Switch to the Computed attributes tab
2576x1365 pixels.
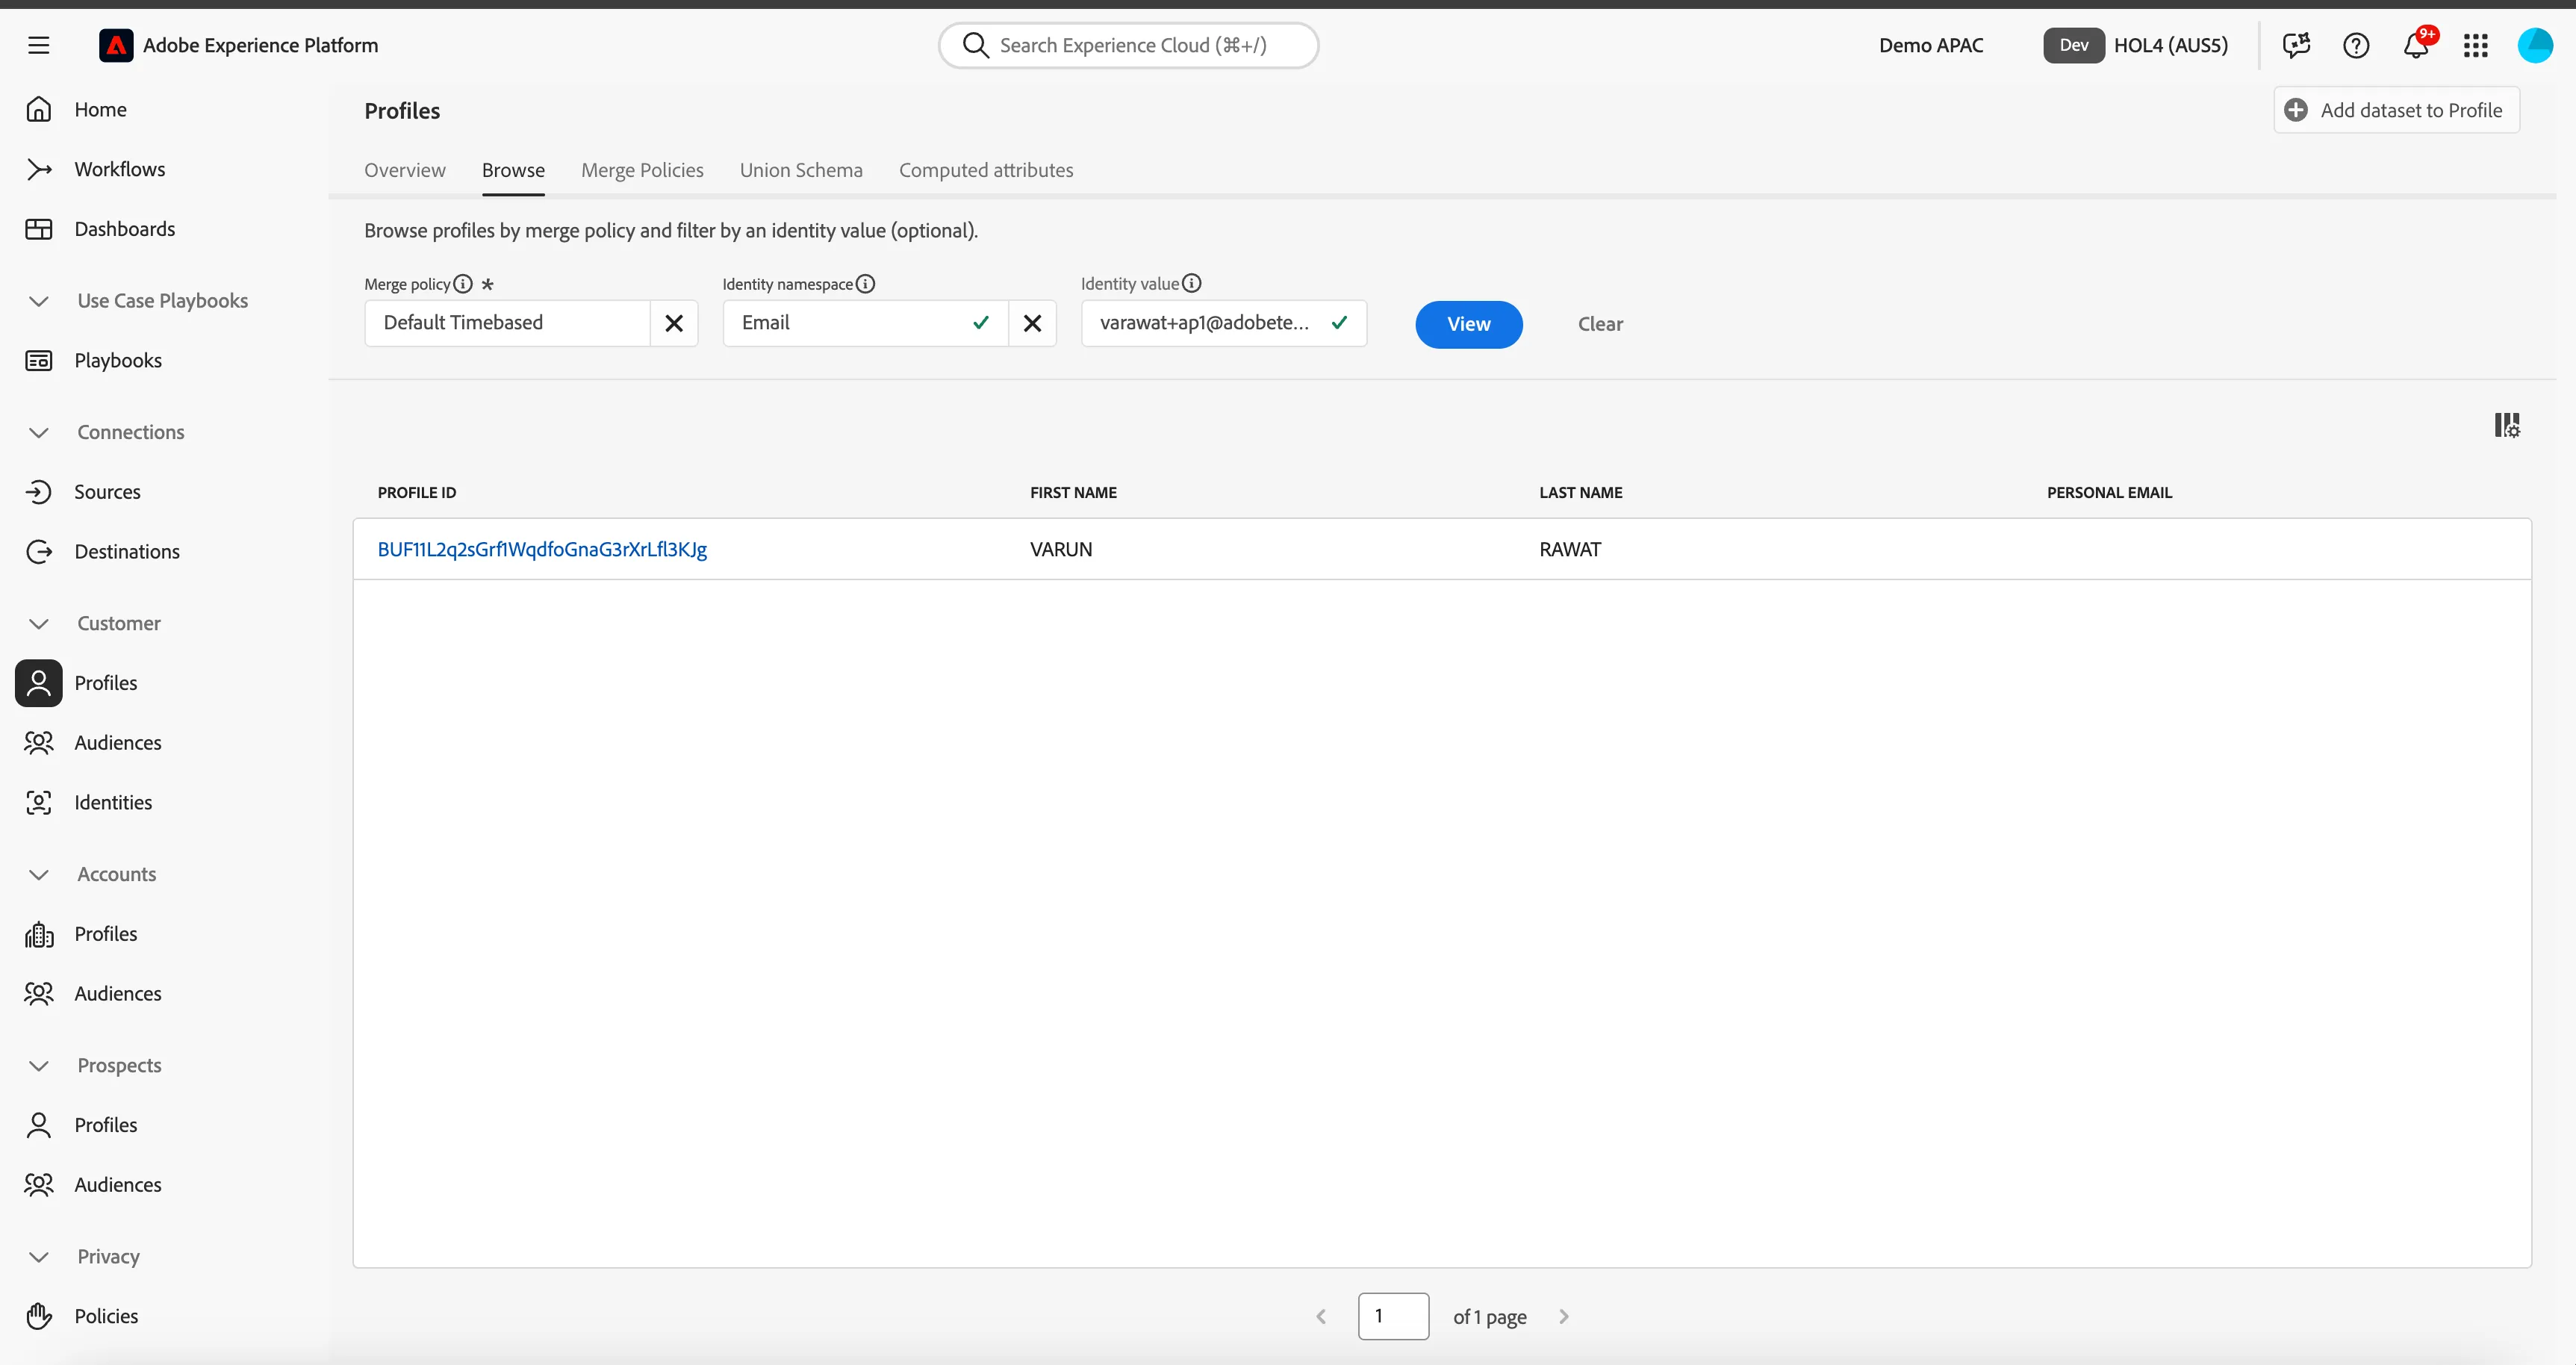click(x=986, y=170)
